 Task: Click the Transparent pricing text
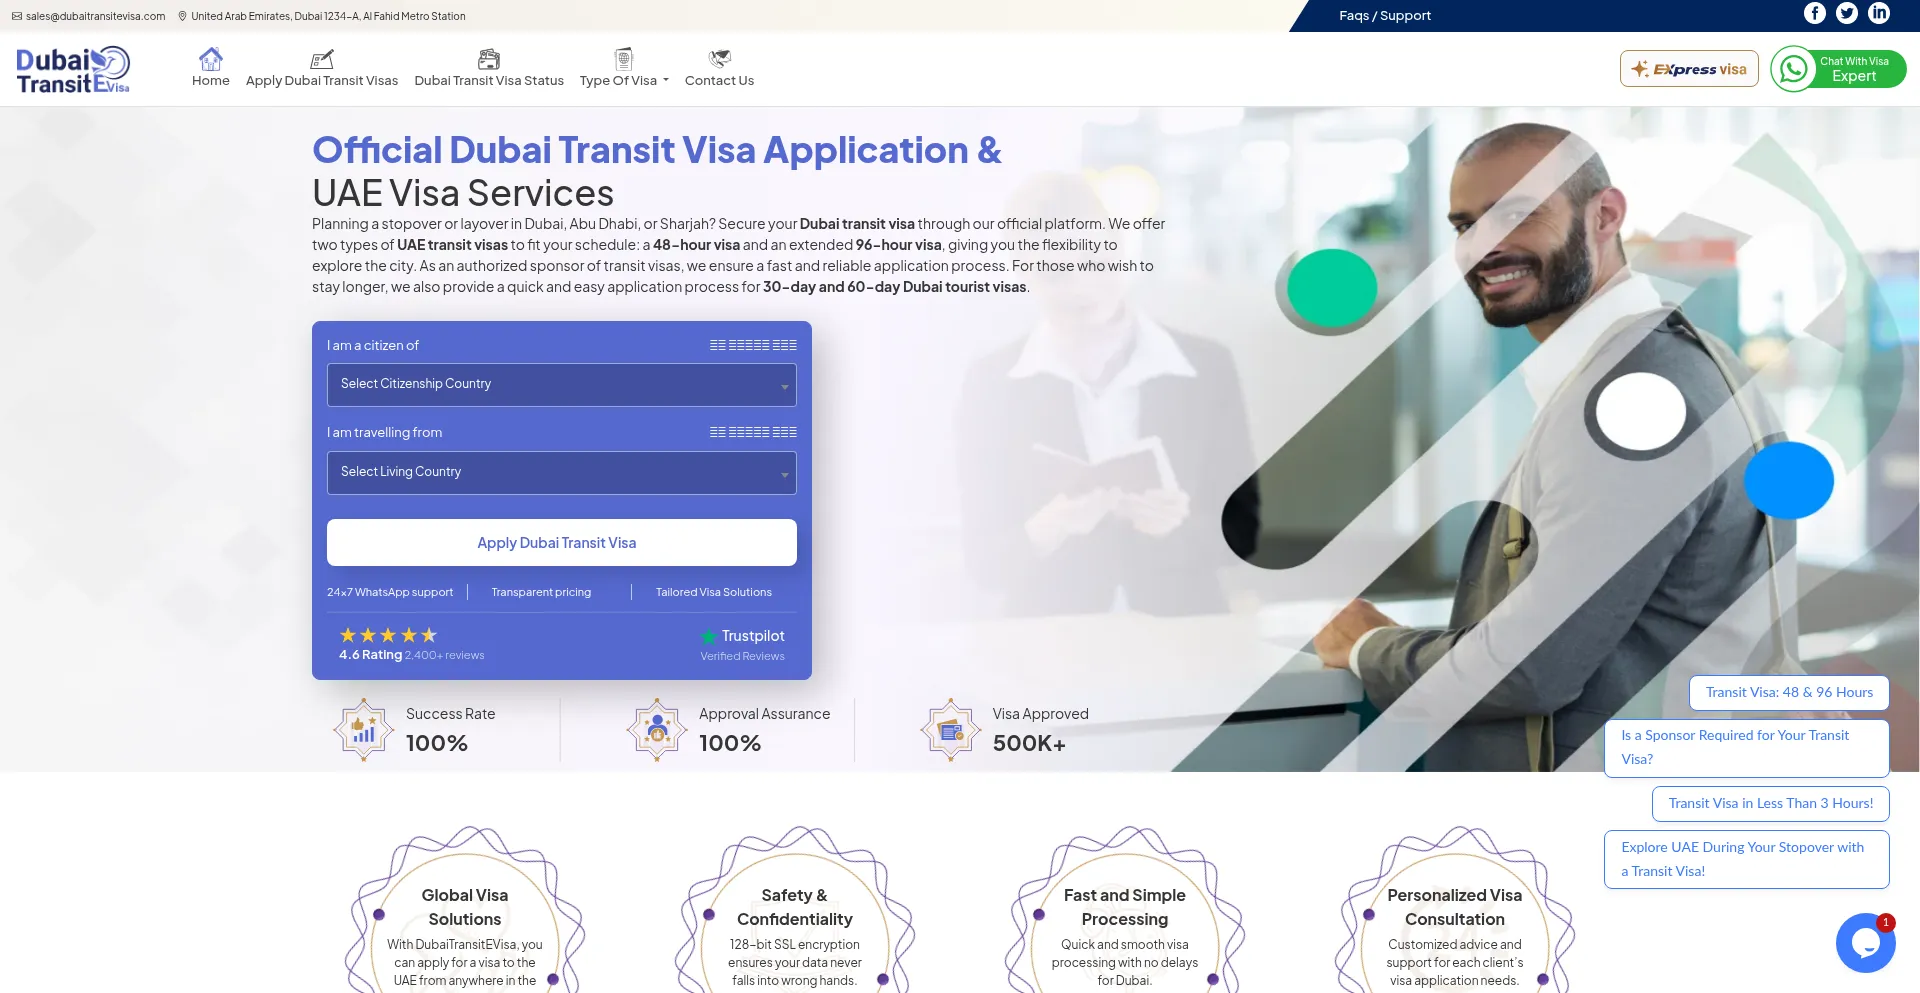[x=541, y=593]
